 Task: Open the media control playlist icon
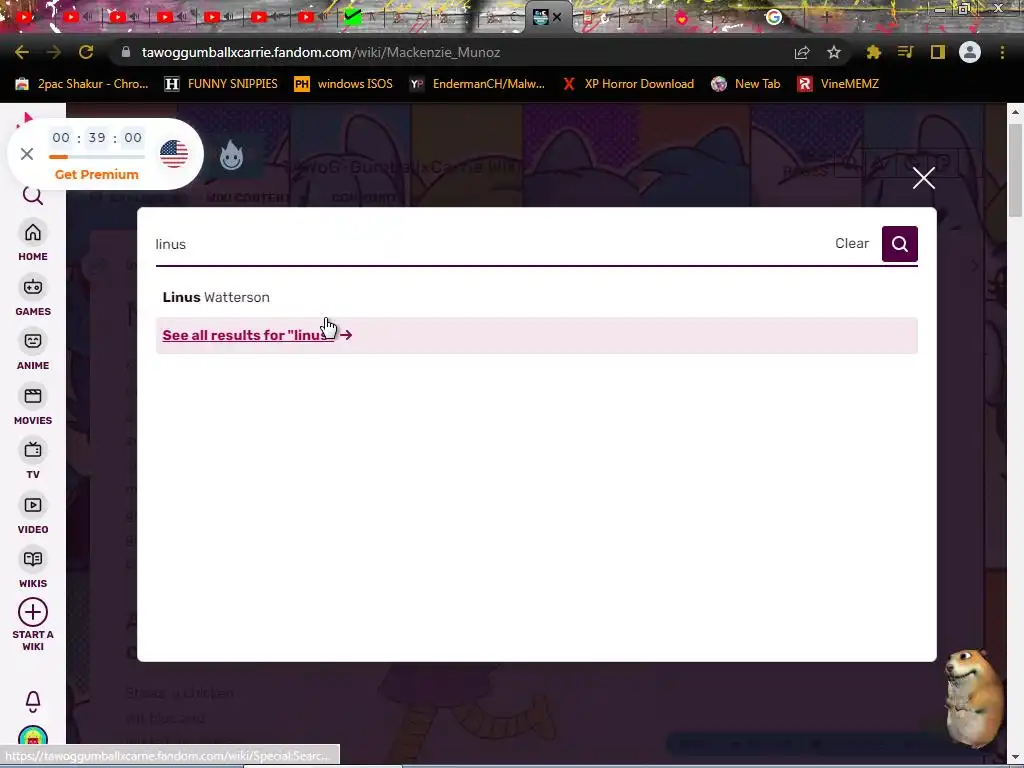905,52
